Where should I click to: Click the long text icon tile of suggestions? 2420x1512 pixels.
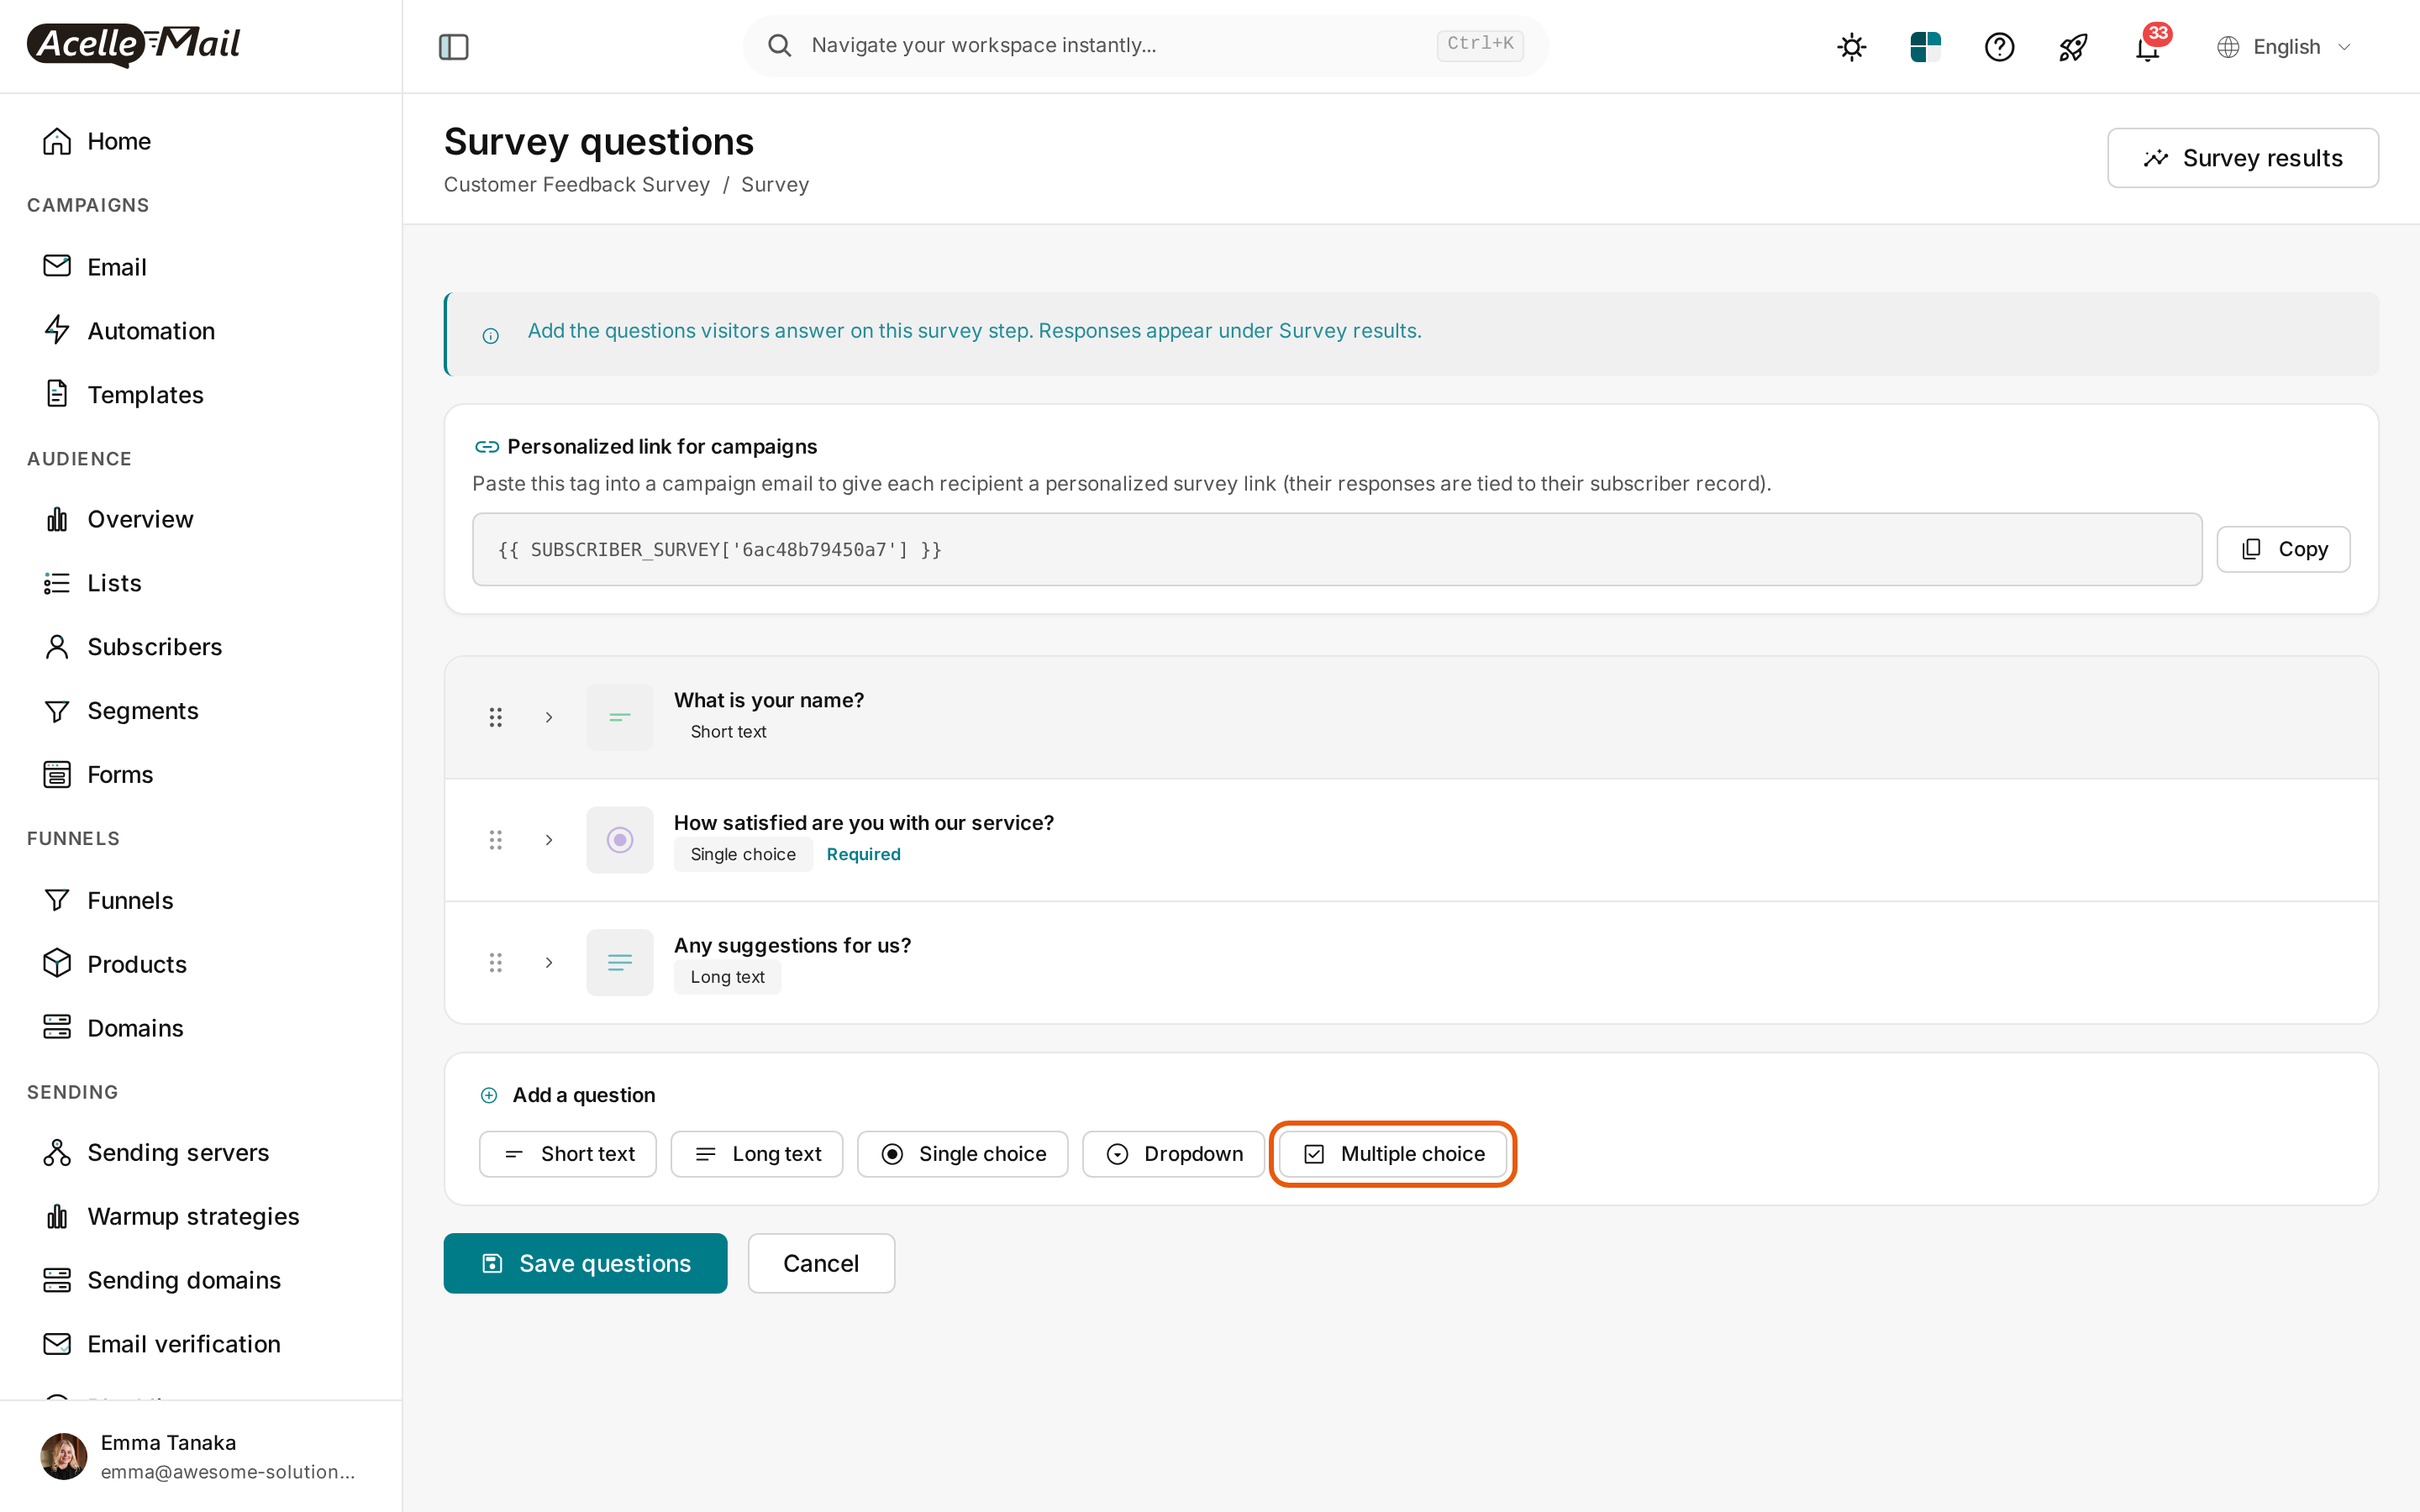[x=620, y=962]
